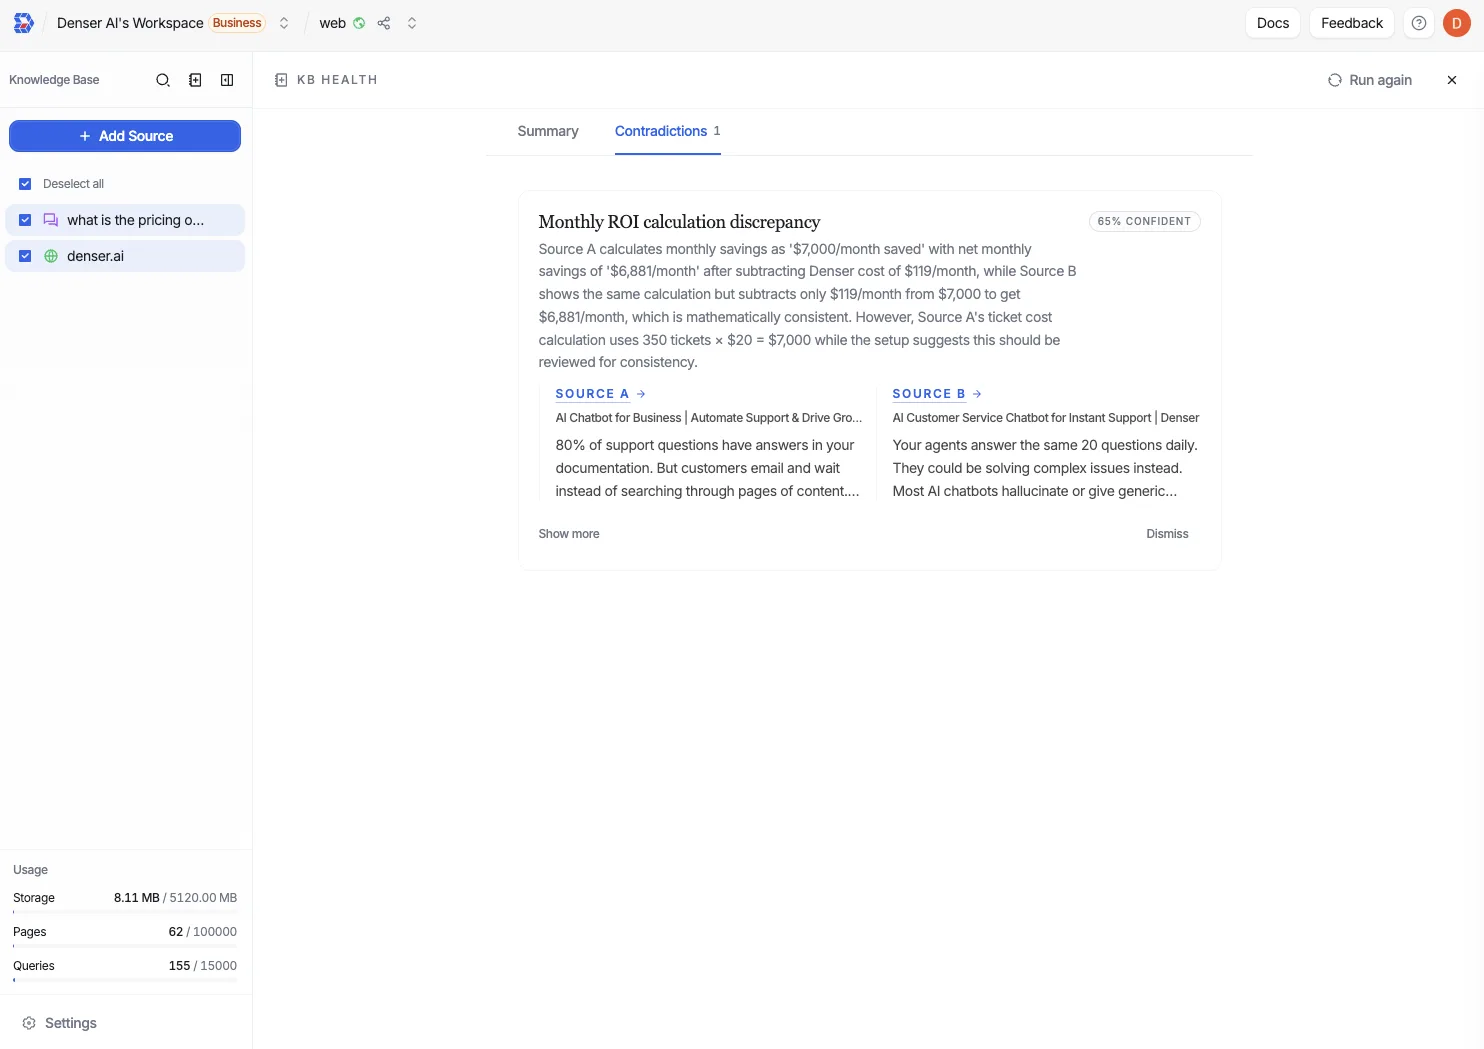Switch to the Summary tab
Image resolution: width=1484 pixels, height=1049 pixels.
(548, 131)
